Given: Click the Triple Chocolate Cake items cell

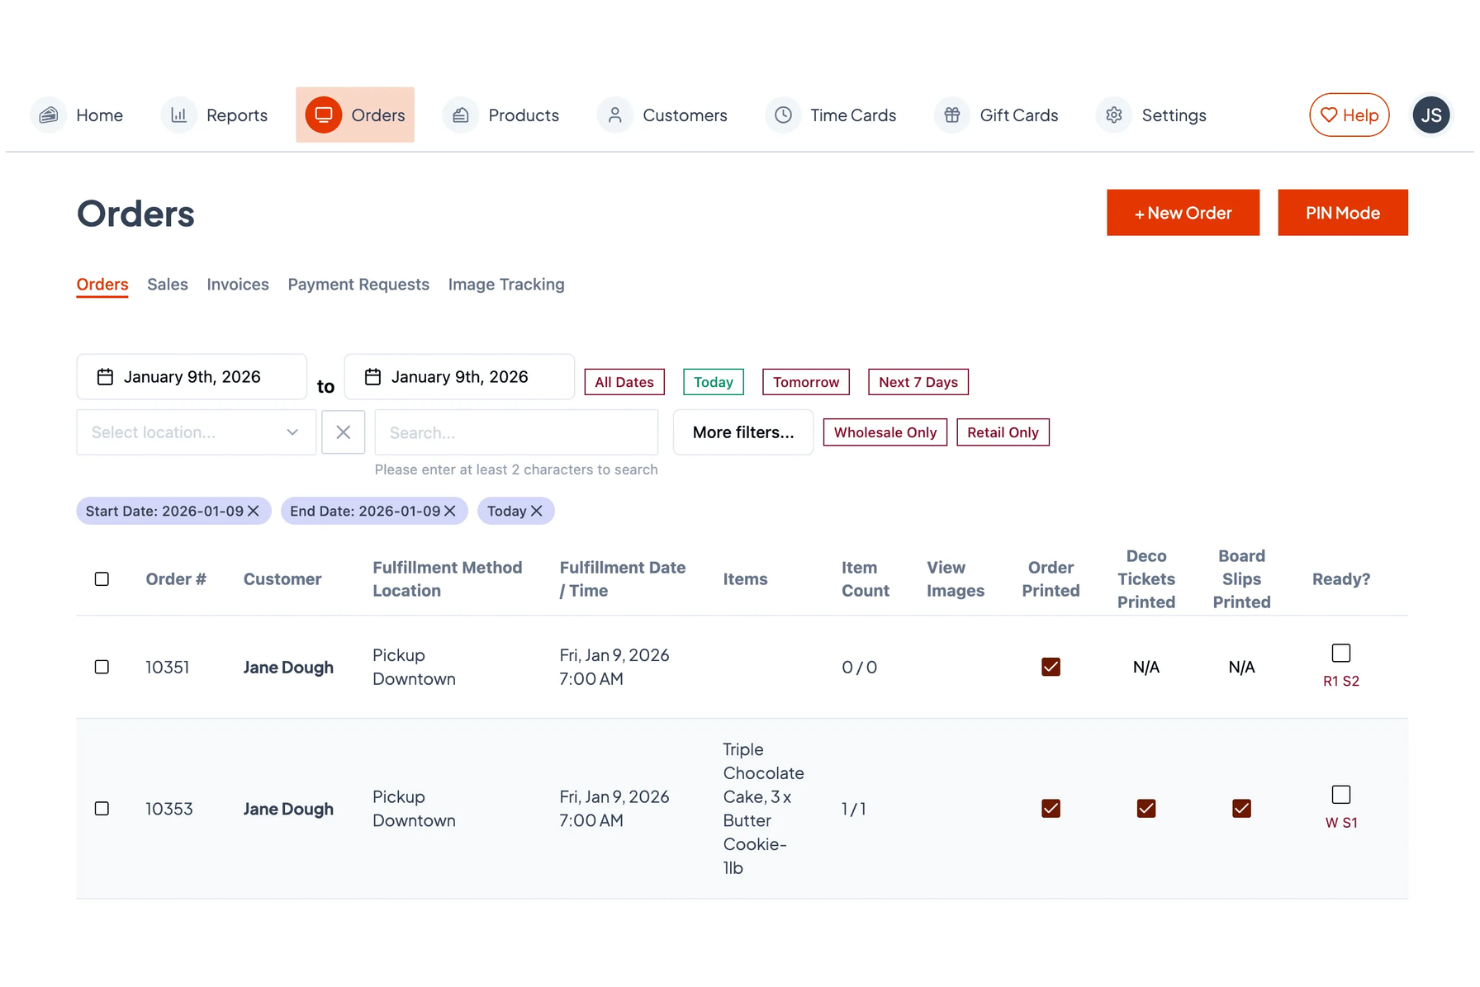Looking at the screenshot, I should pyautogui.click(x=764, y=808).
